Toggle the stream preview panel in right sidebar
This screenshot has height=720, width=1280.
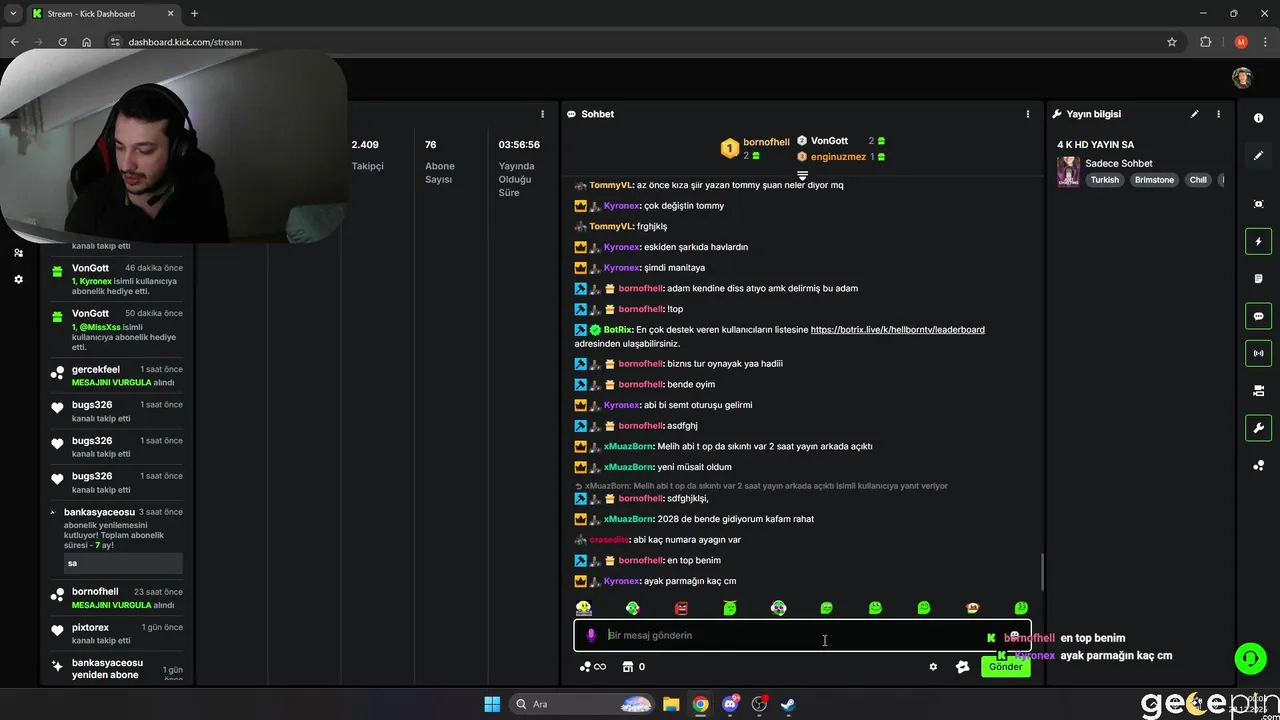point(1258,204)
